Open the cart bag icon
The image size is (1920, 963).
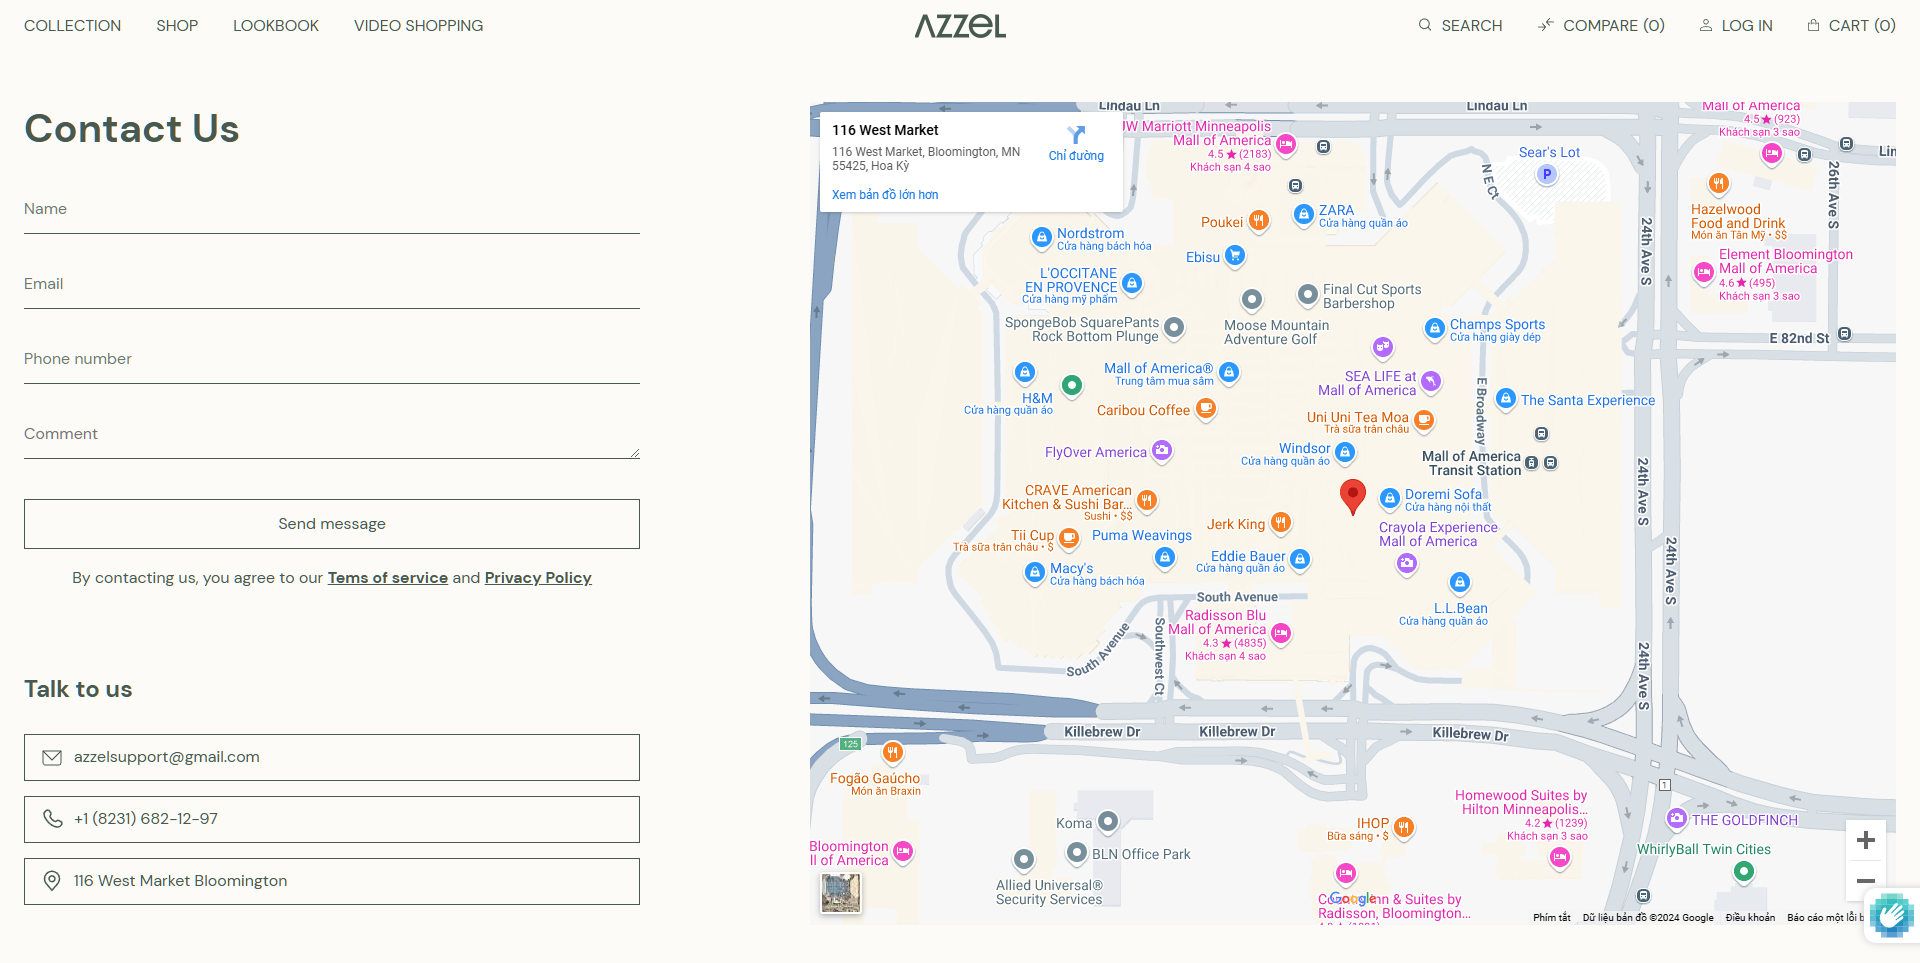(1813, 25)
